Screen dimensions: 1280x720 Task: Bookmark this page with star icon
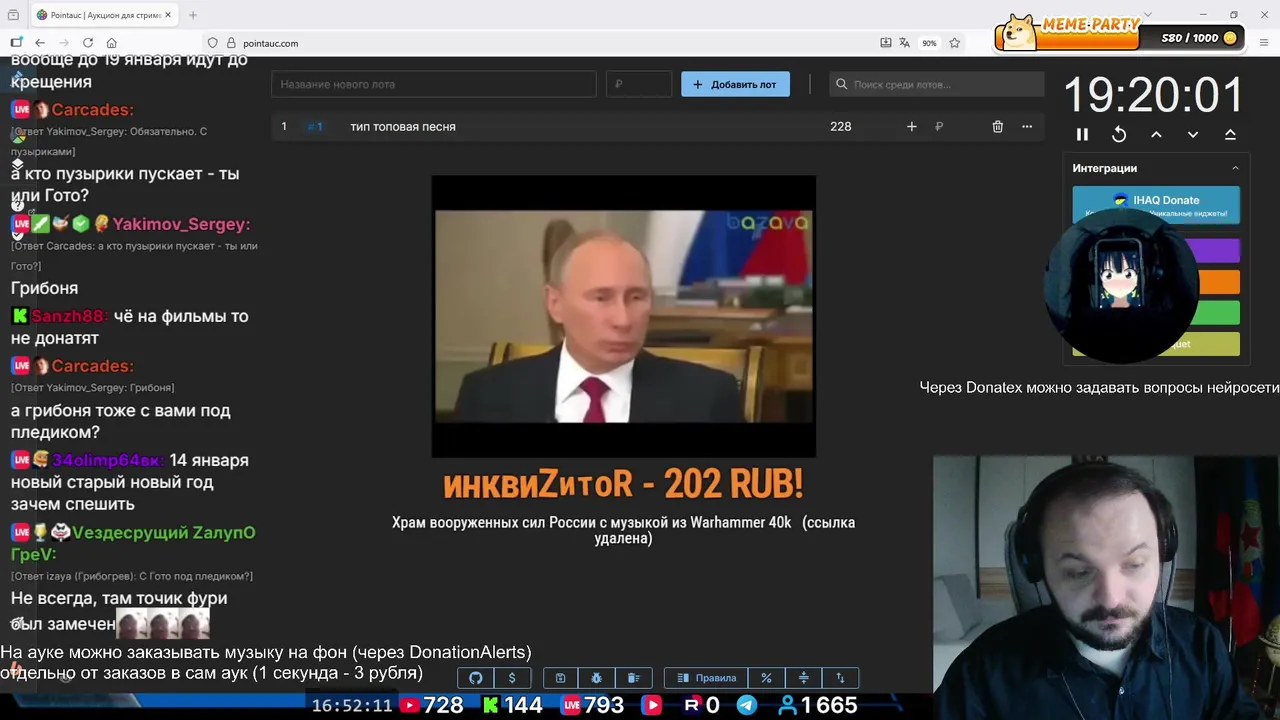(x=955, y=43)
